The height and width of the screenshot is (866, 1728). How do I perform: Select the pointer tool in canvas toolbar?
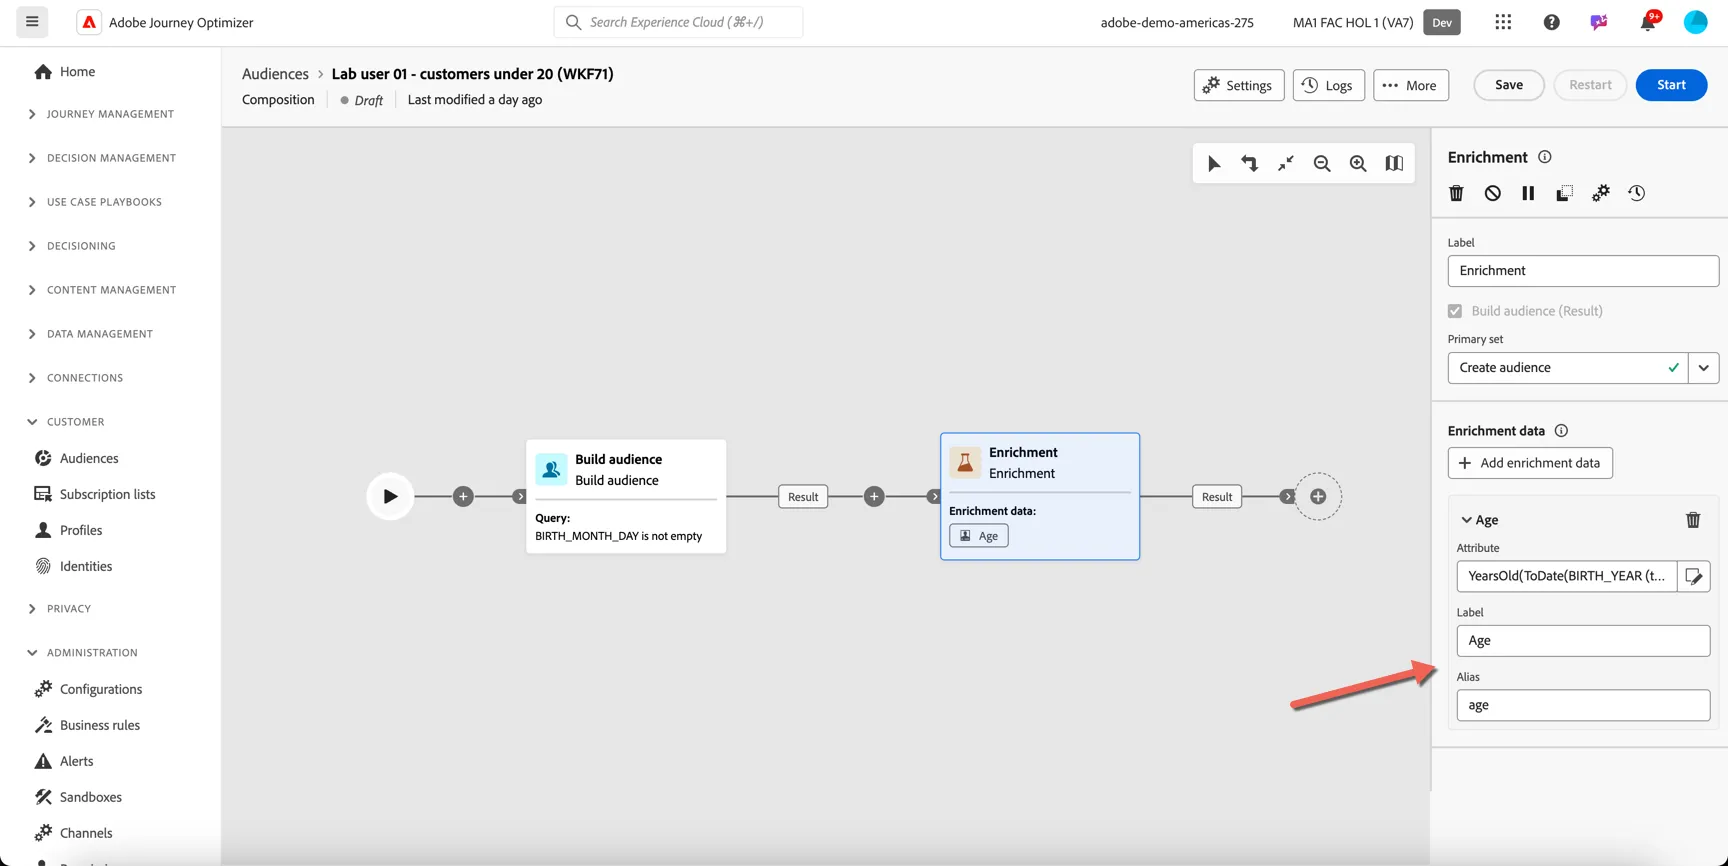pos(1213,164)
